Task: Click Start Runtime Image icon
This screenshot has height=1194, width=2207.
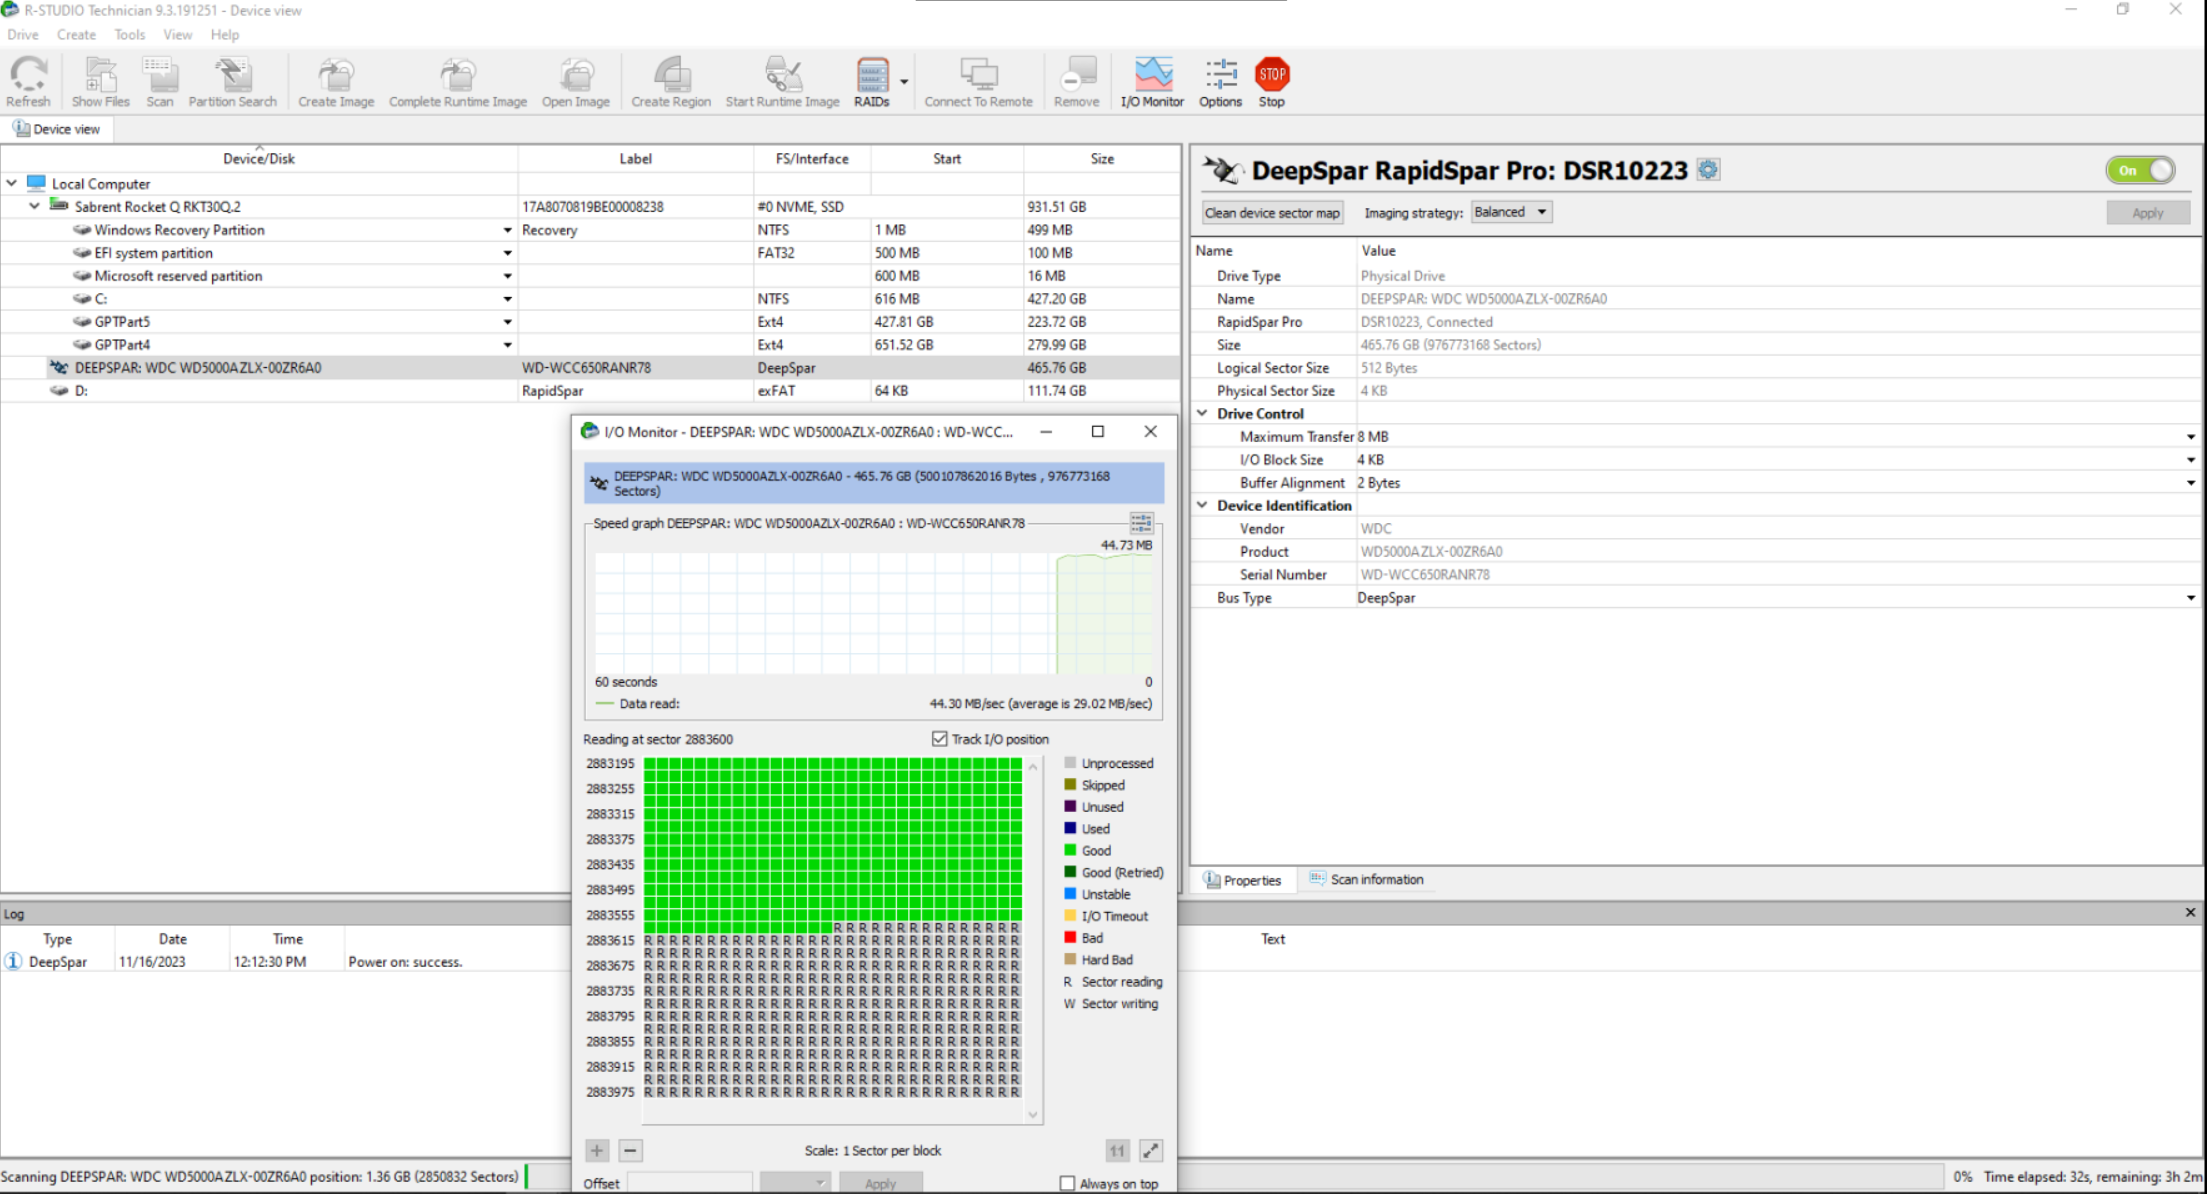Action: coord(782,82)
